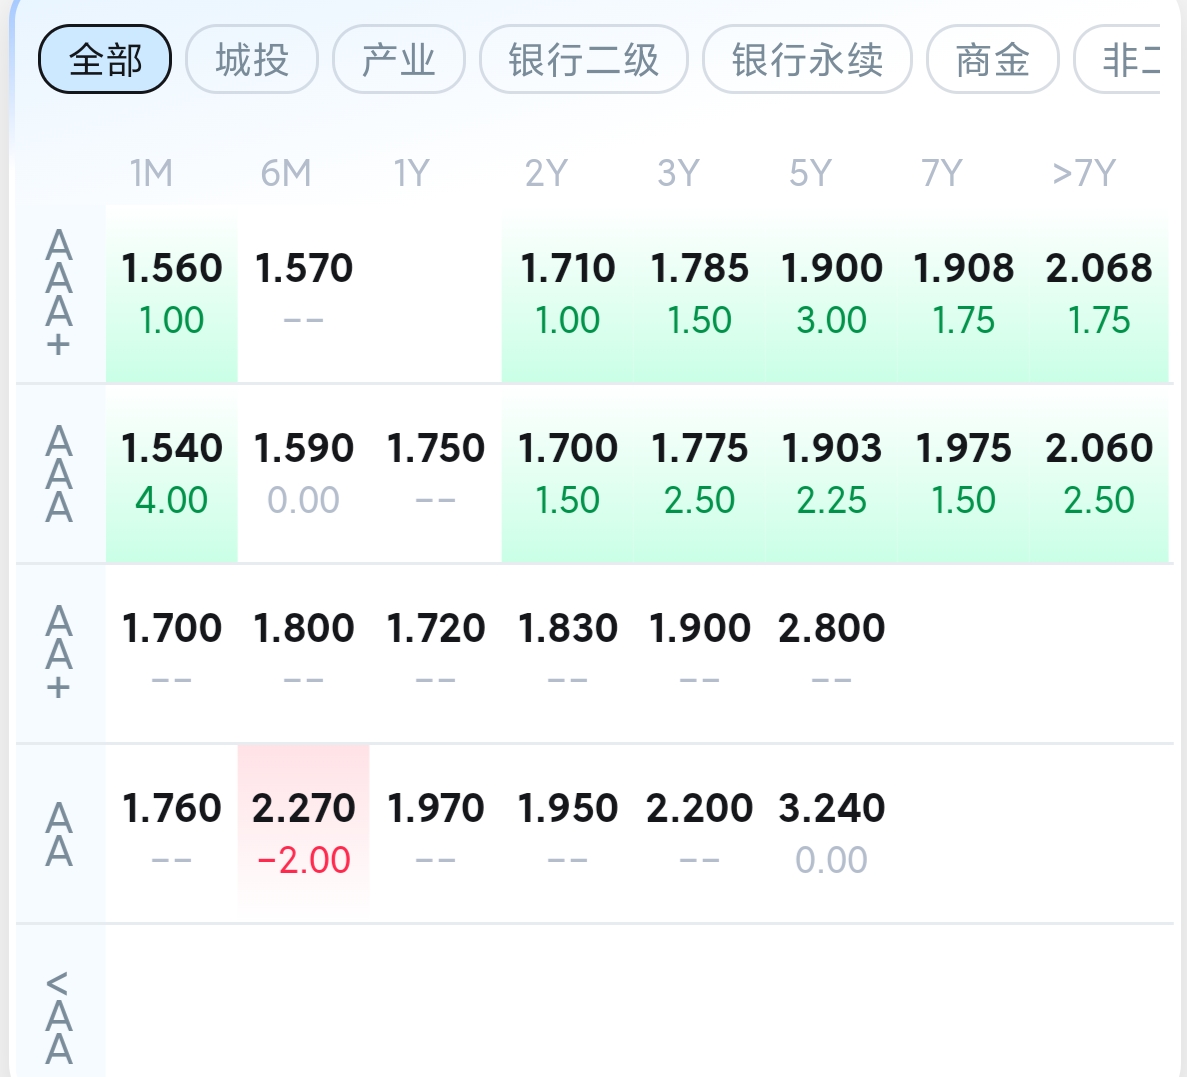Viewport: 1187px width, 1077px height.
Task: Select the <AA rating row label
Action: tap(59, 1016)
